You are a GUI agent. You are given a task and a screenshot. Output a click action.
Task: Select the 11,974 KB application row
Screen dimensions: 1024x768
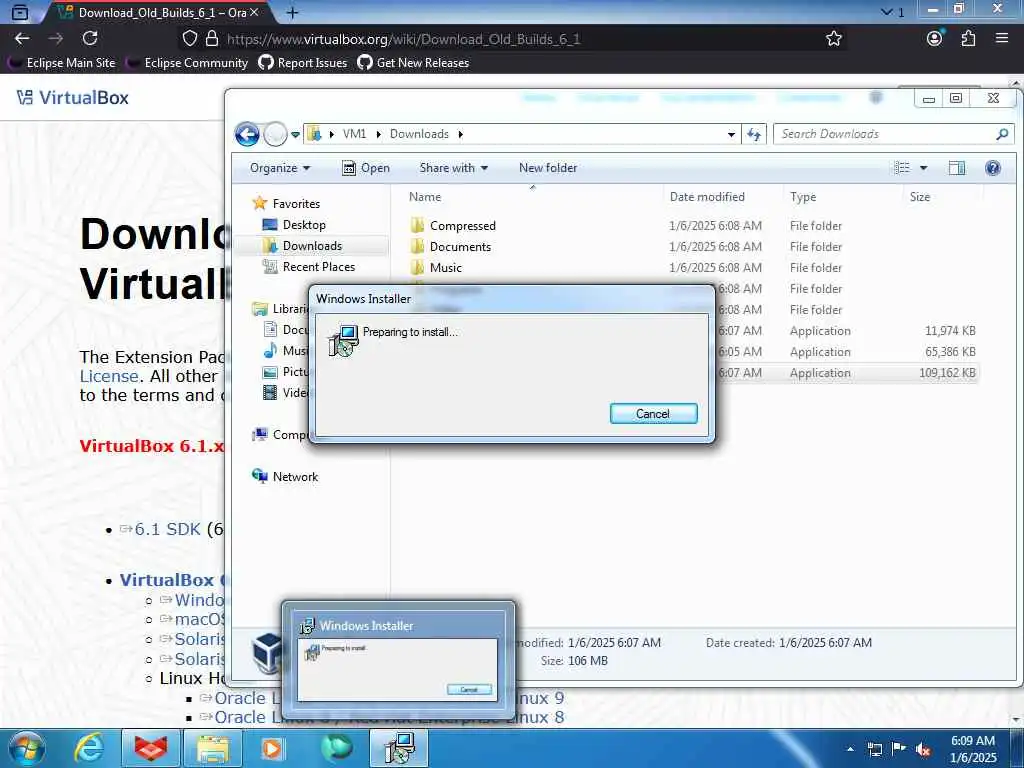(847, 331)
